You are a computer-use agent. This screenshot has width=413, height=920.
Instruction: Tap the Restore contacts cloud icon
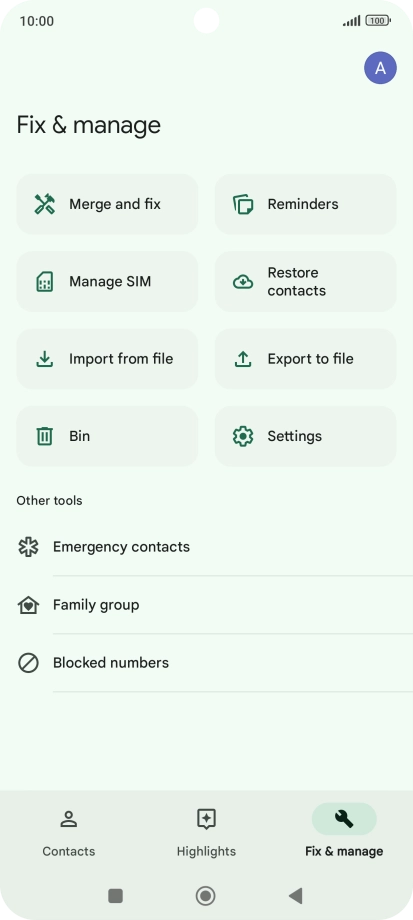[x=243, y=282]
